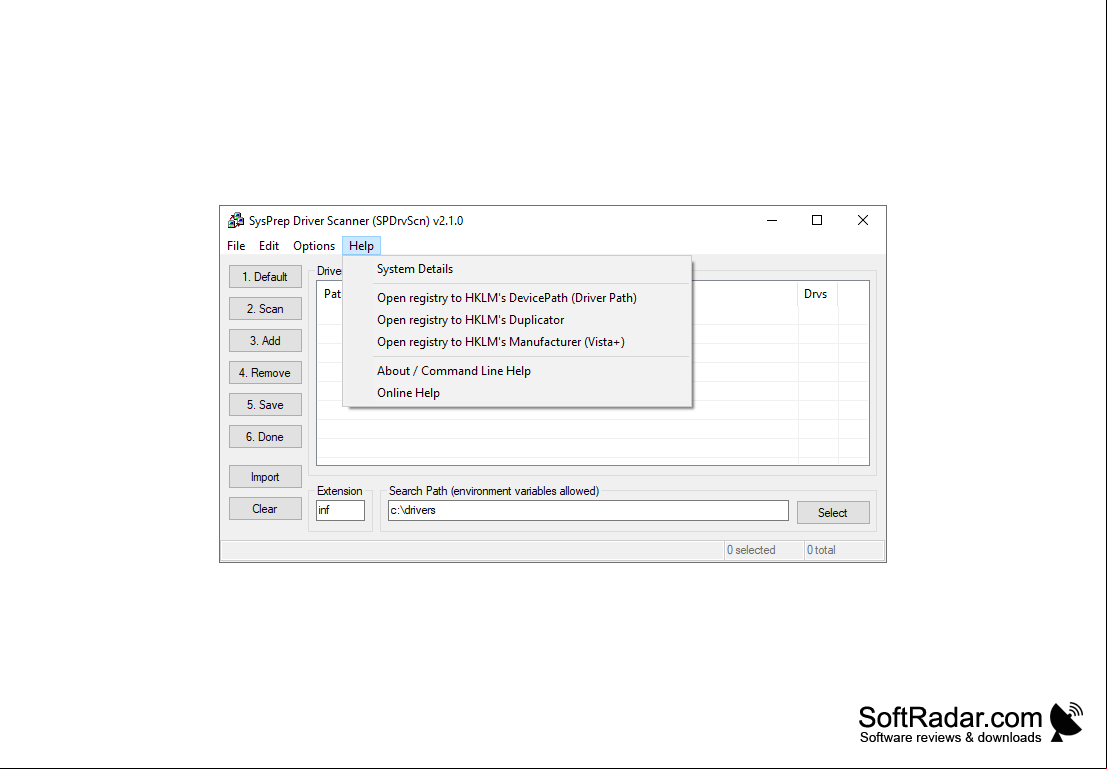Select Open registry to HKLM's Duplicator

(x=517, y=320)
